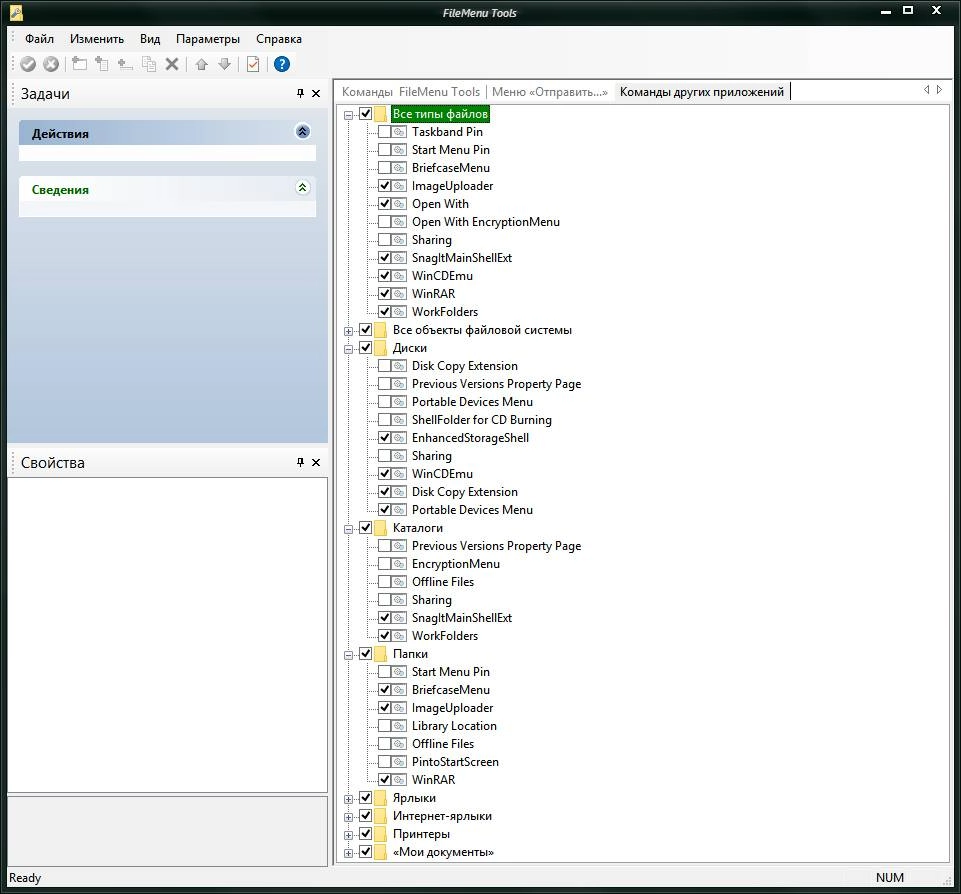Open the Вид menu
This screenshot has height=894, width=961.
[150, 39]
